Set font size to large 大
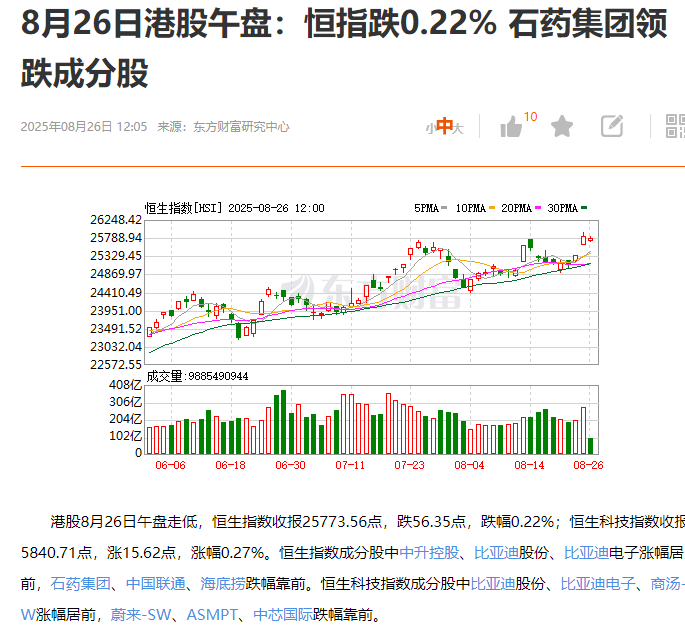Screen dimensions: 685x625 click(458, 128)
